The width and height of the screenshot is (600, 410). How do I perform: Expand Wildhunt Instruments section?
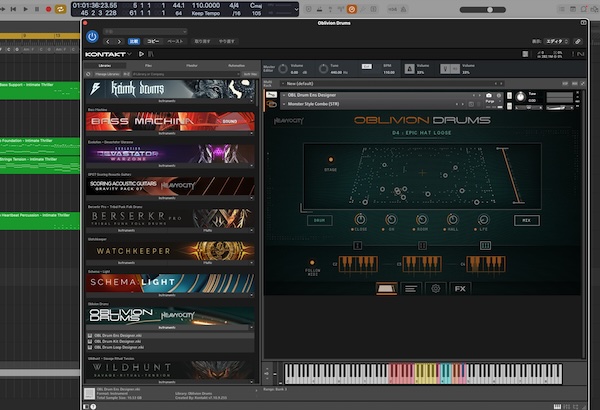point(167,382)
